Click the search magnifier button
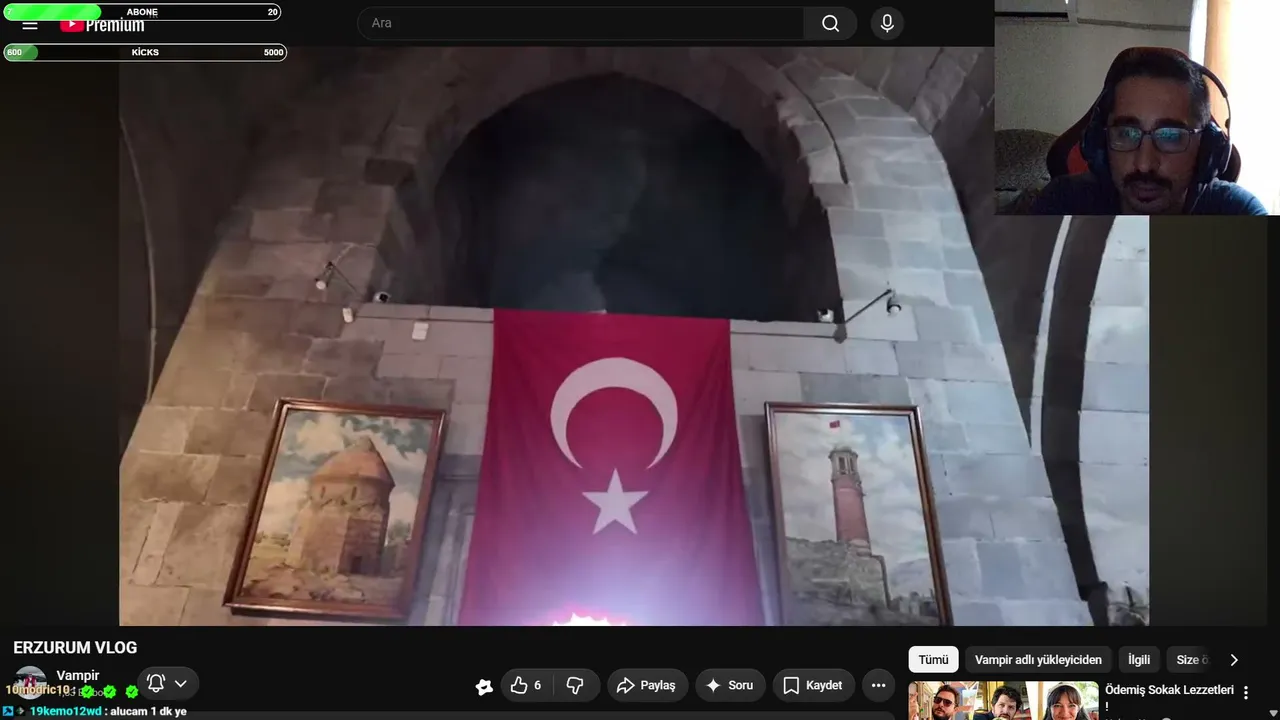This screenshot has width=1280, height=720. (x=830, y=23)
